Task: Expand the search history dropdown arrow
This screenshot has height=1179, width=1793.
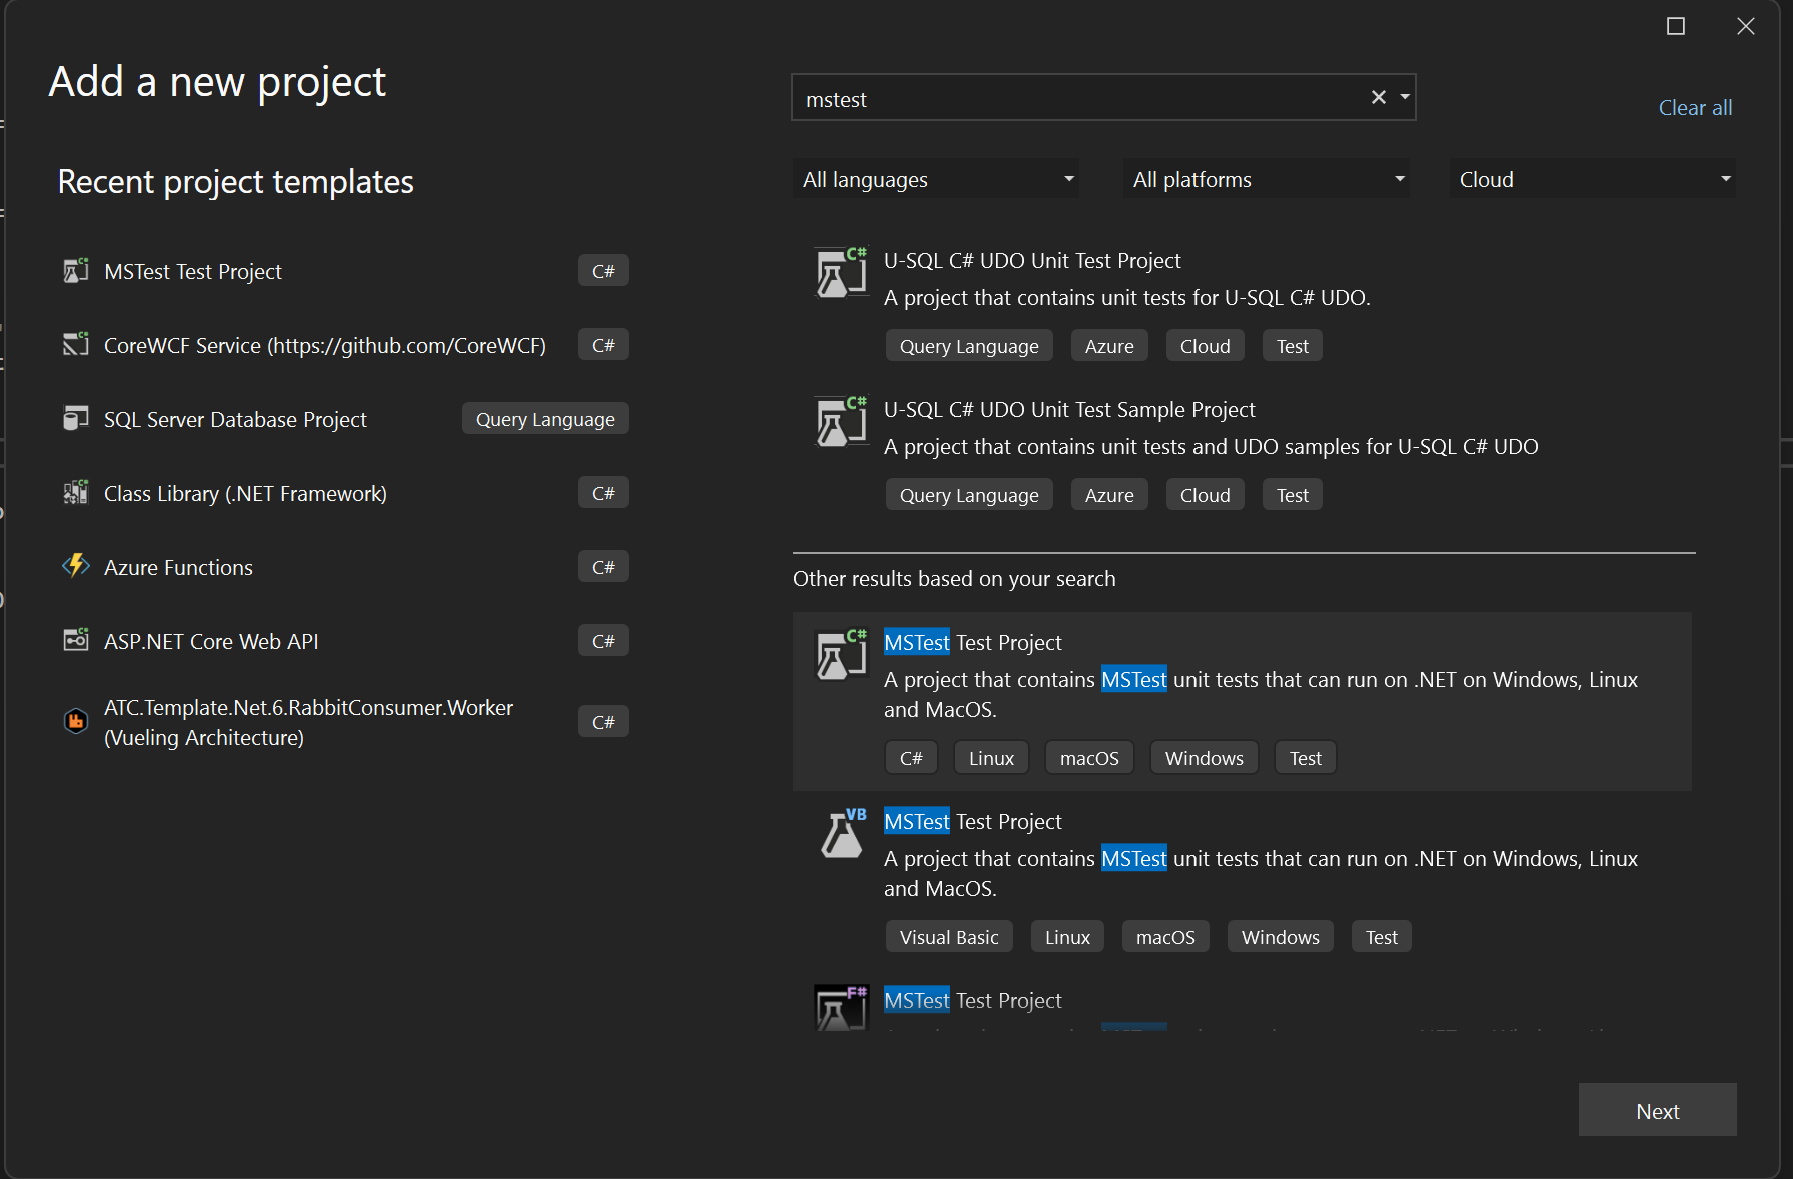Action: pos(1405,98)
